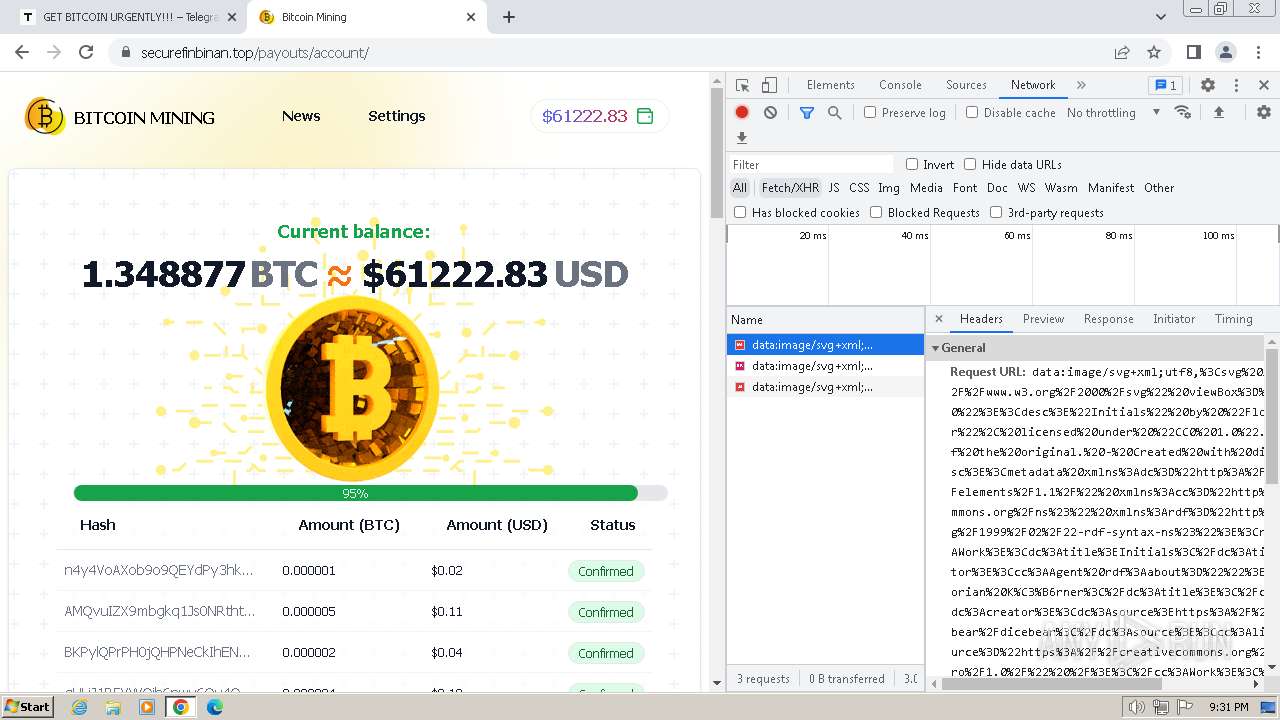Check 3rd-party requests checkbox
Image resolution: width=1280 pixels, height=720 pixels.
tap(996, 212)
